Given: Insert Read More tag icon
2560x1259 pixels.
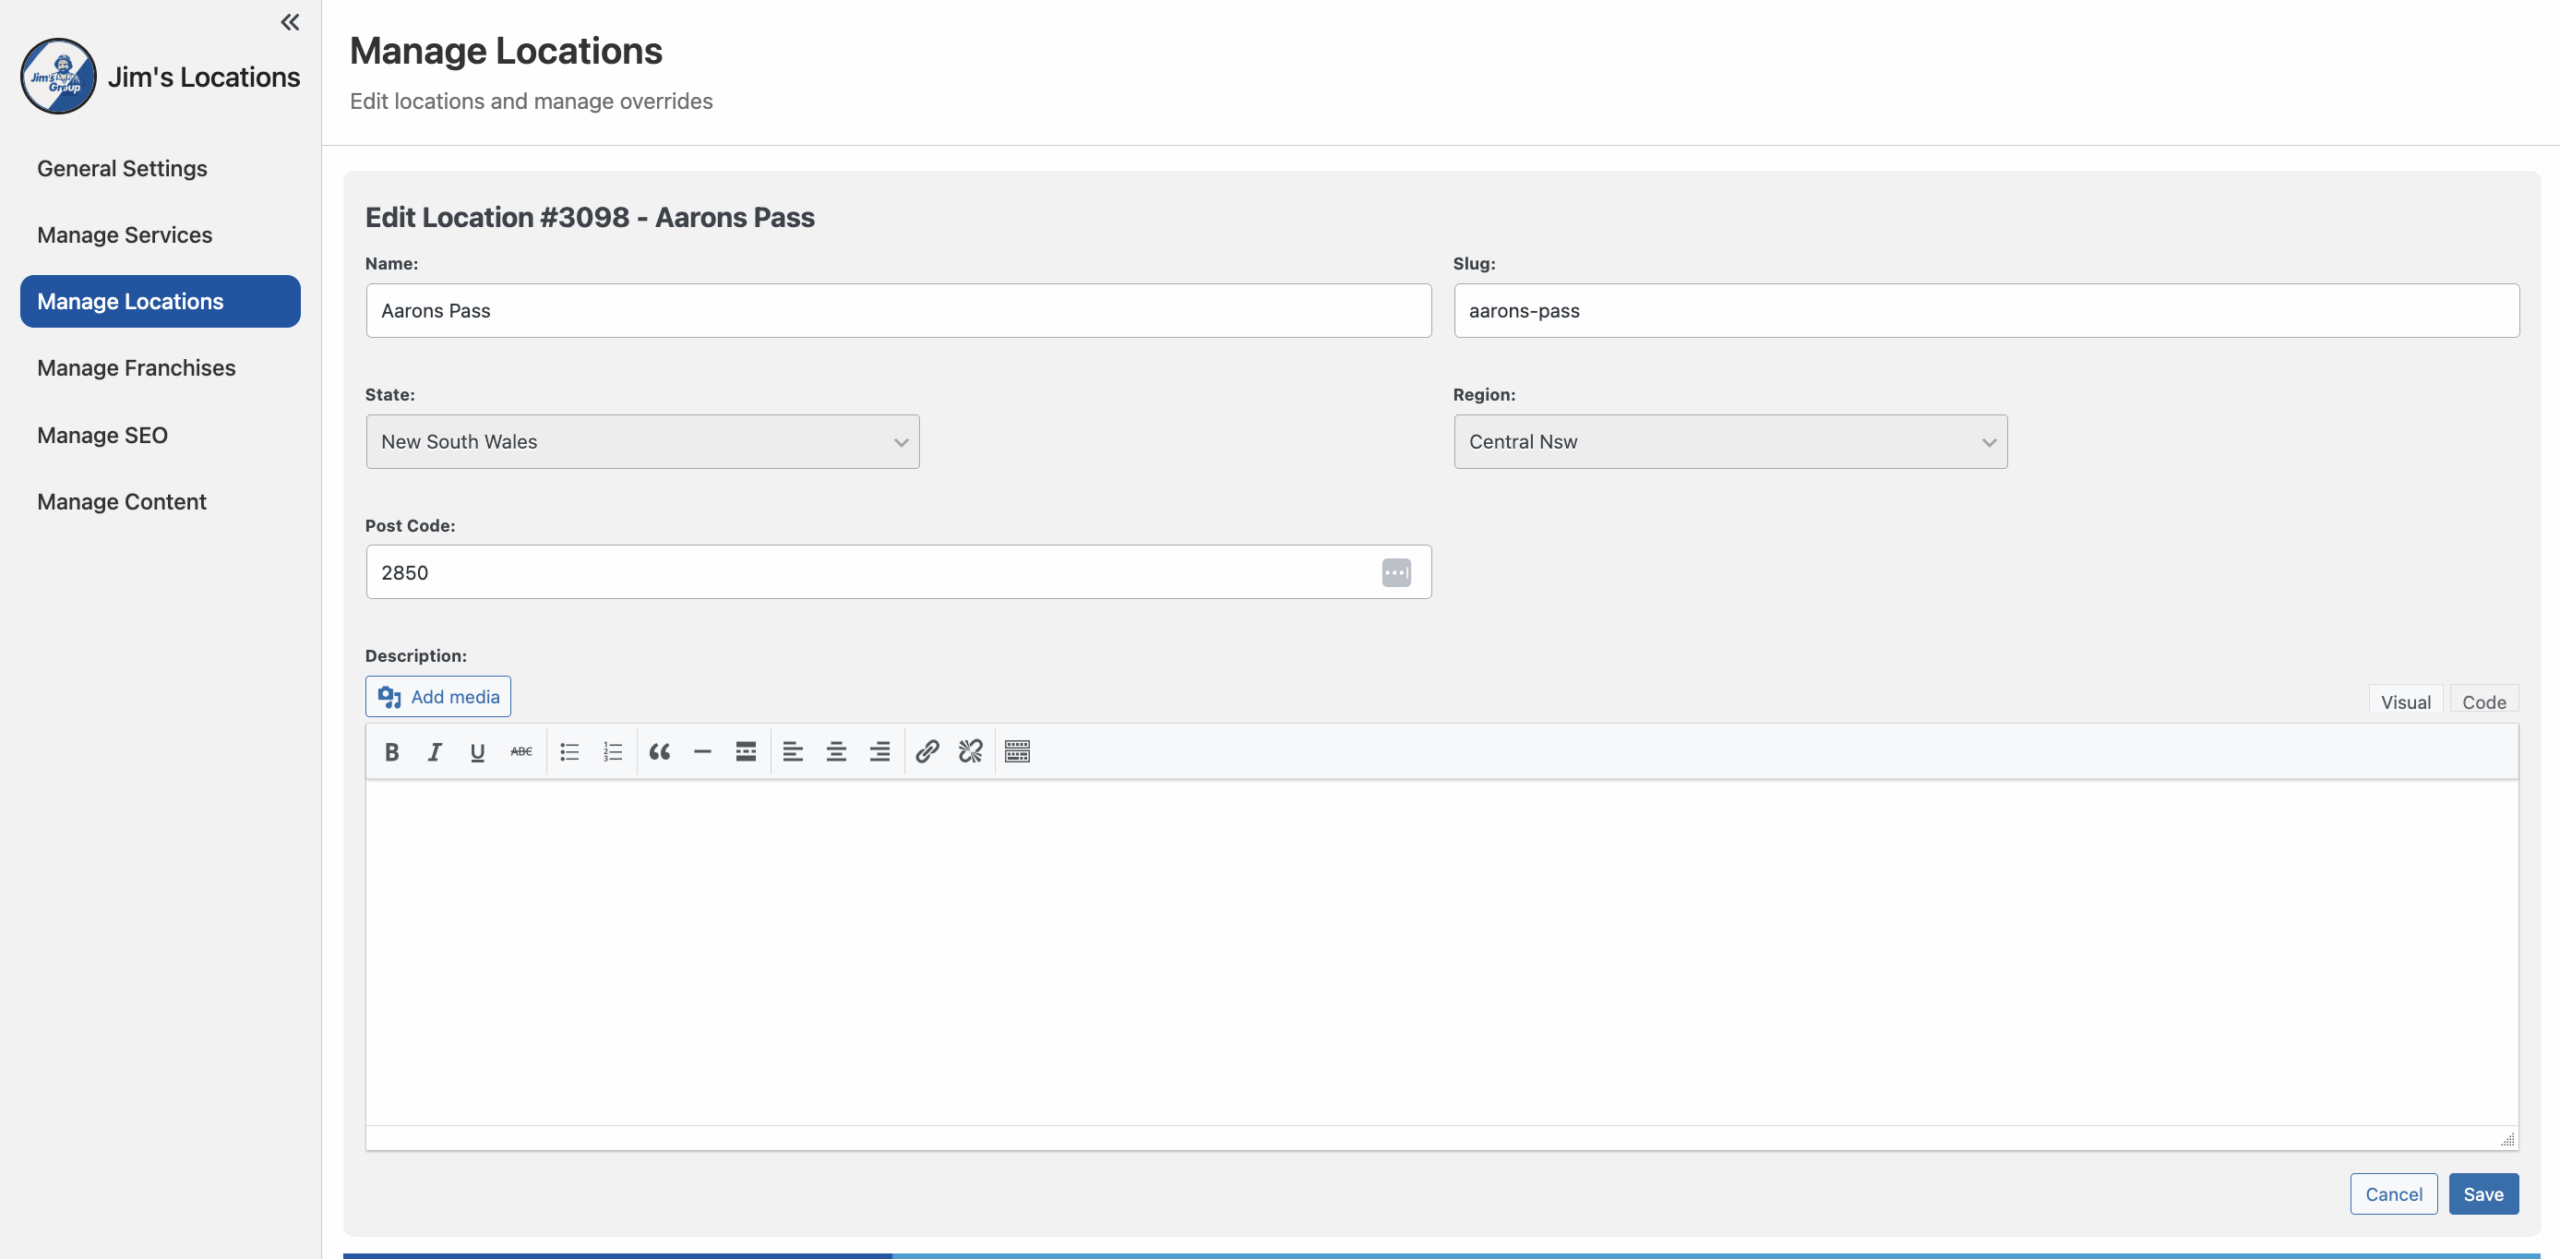Looking at the screenshot, I should pyautogui.click(x=746, y=752).
